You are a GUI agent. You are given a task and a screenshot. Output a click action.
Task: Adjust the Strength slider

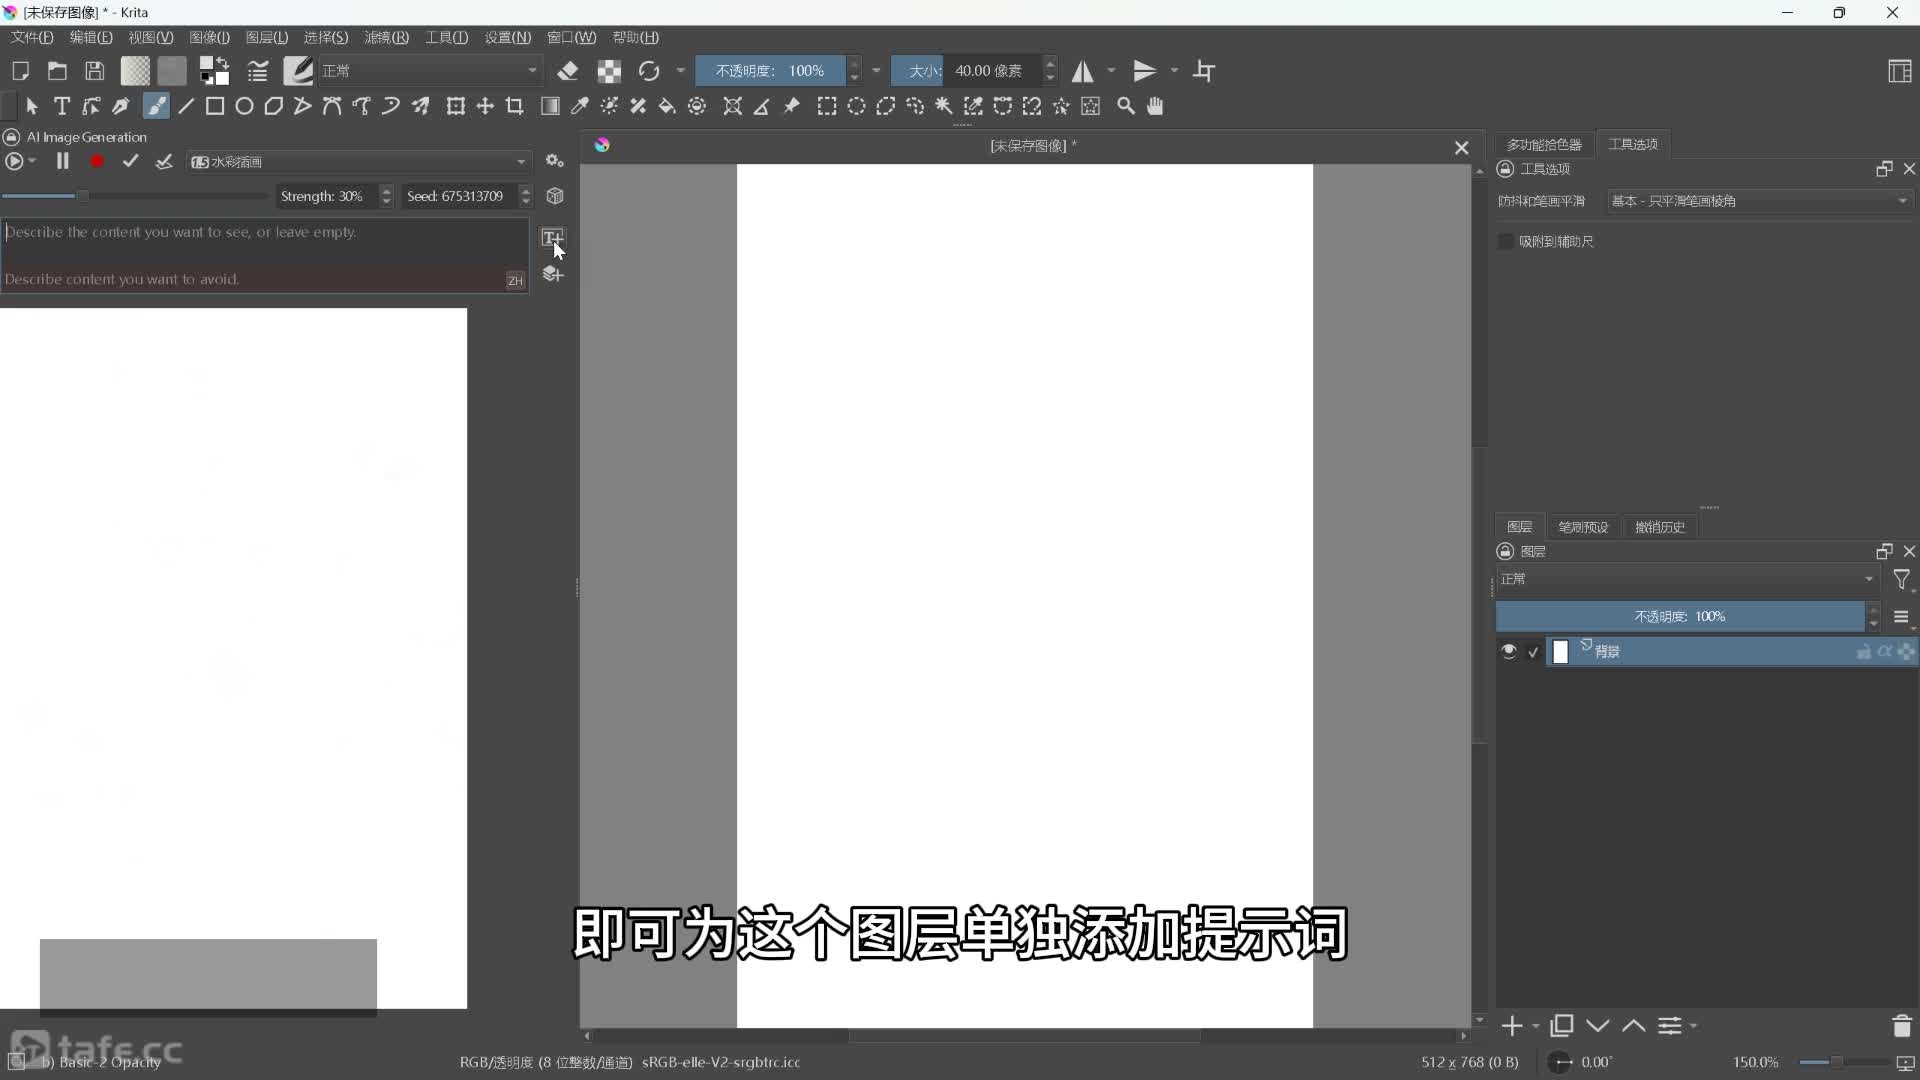click(135, 196)
